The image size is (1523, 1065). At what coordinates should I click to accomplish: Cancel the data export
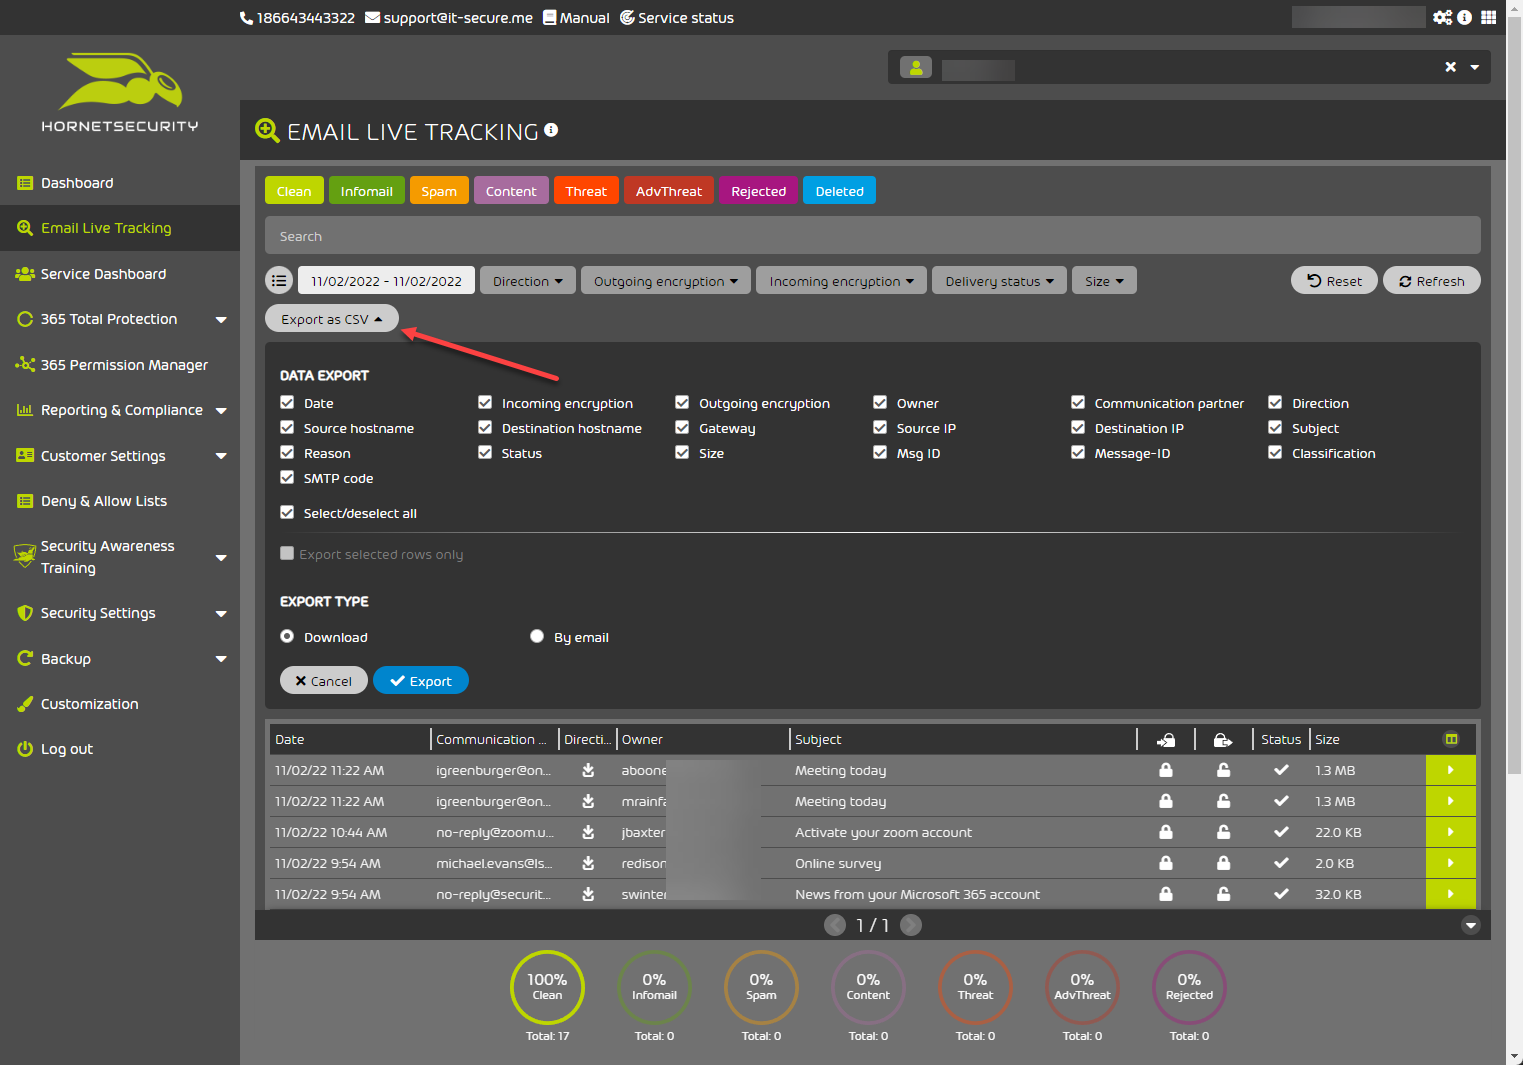point(324,680)
